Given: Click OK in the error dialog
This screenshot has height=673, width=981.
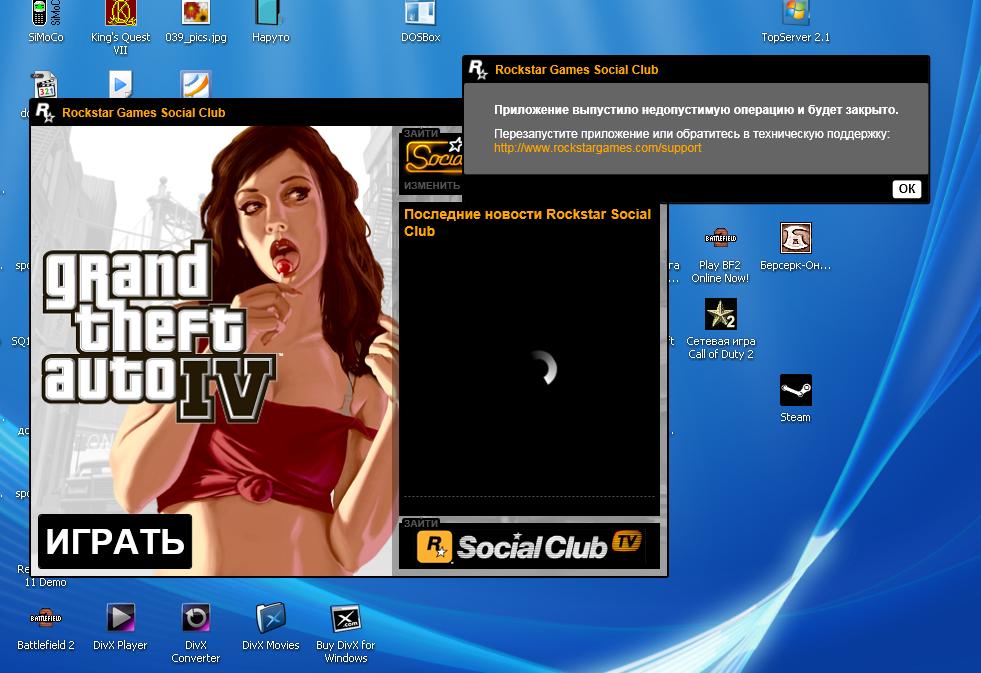Looking at the screenshot, I should (907, 189).
